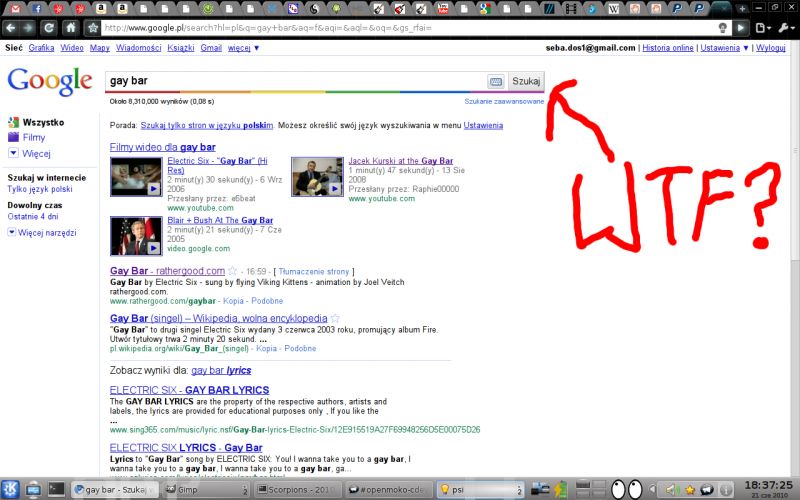Expand the więcej dropdown in the top bar

pyautogui.click(x=243, y=48)
